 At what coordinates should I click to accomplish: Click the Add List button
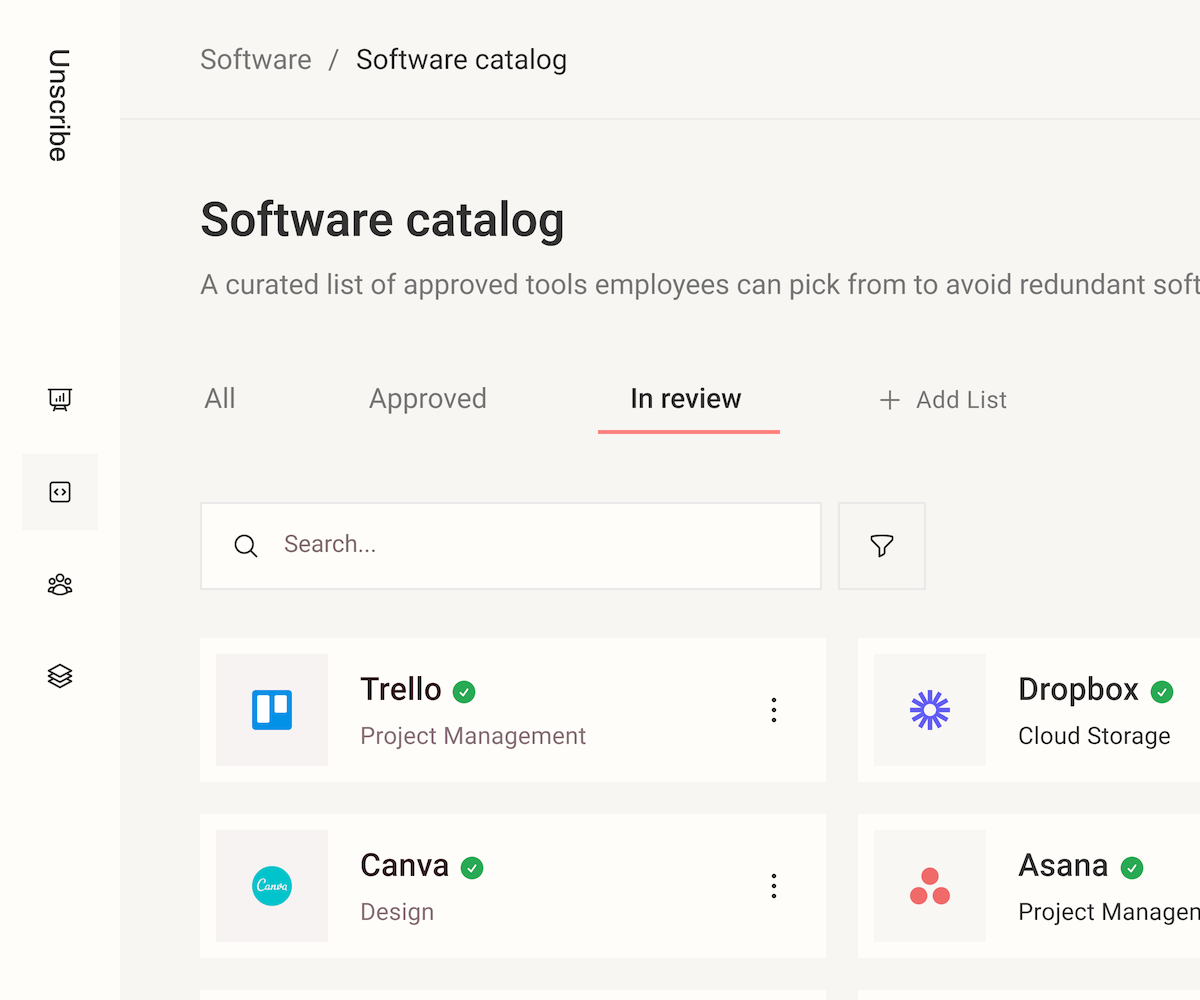[943, 400]
